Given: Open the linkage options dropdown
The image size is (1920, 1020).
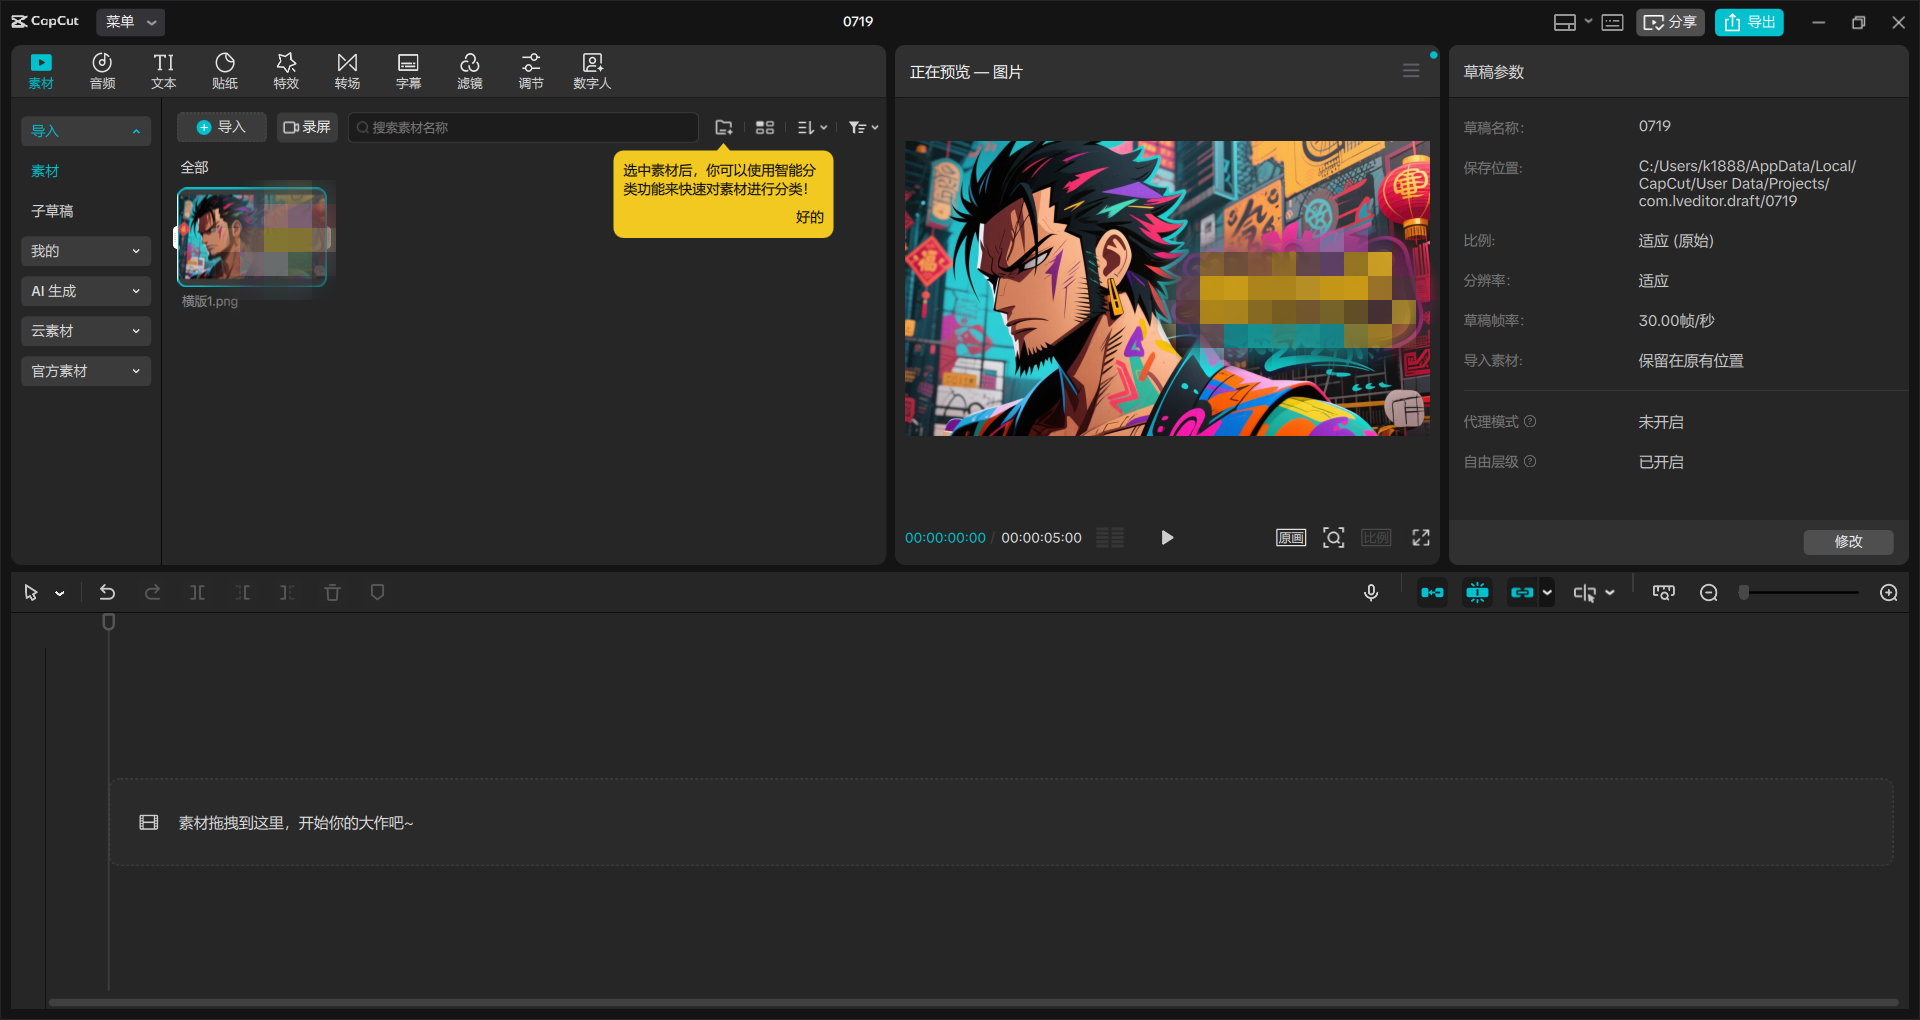Looking at the screenshot, I should [1547, 593].
